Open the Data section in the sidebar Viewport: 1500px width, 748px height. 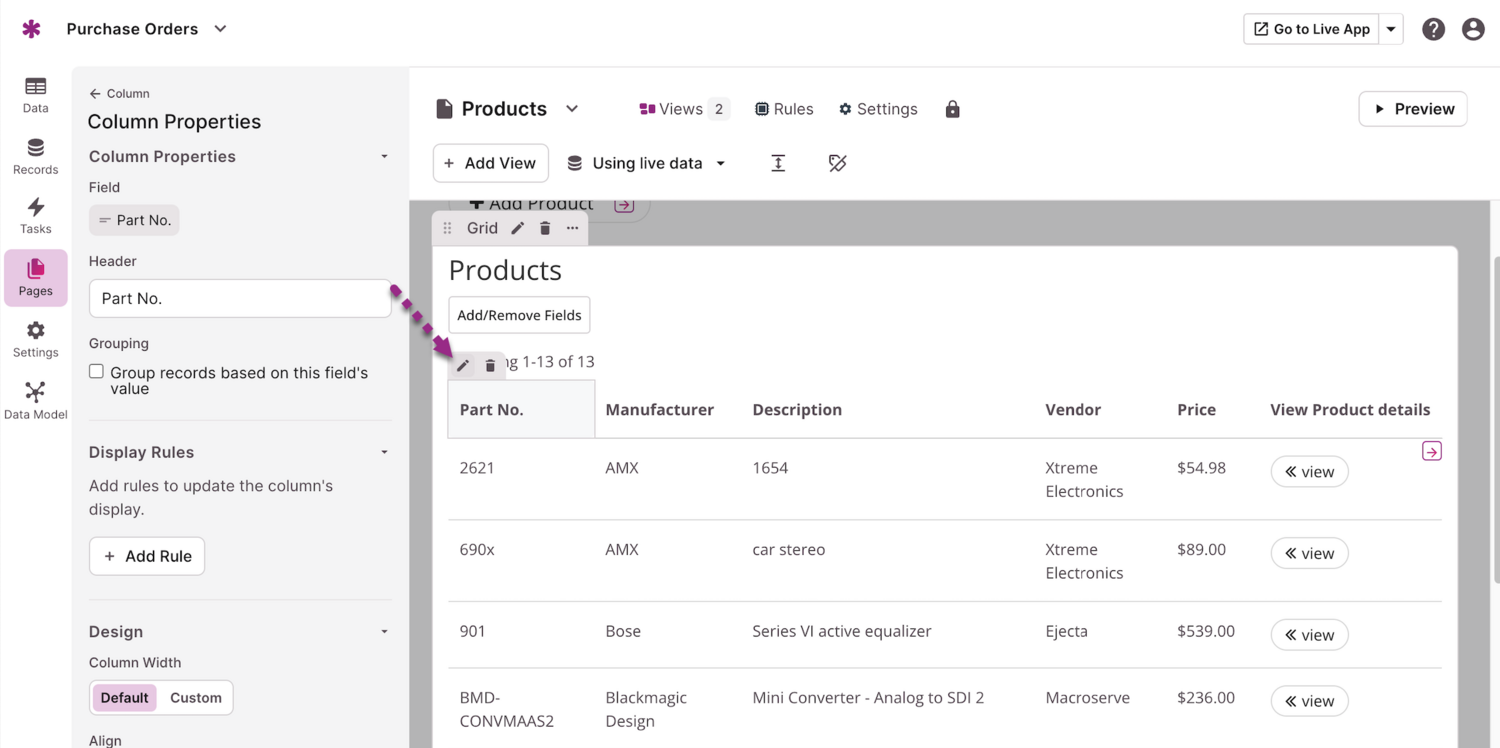pyautogui.click(x=35, y=95)
